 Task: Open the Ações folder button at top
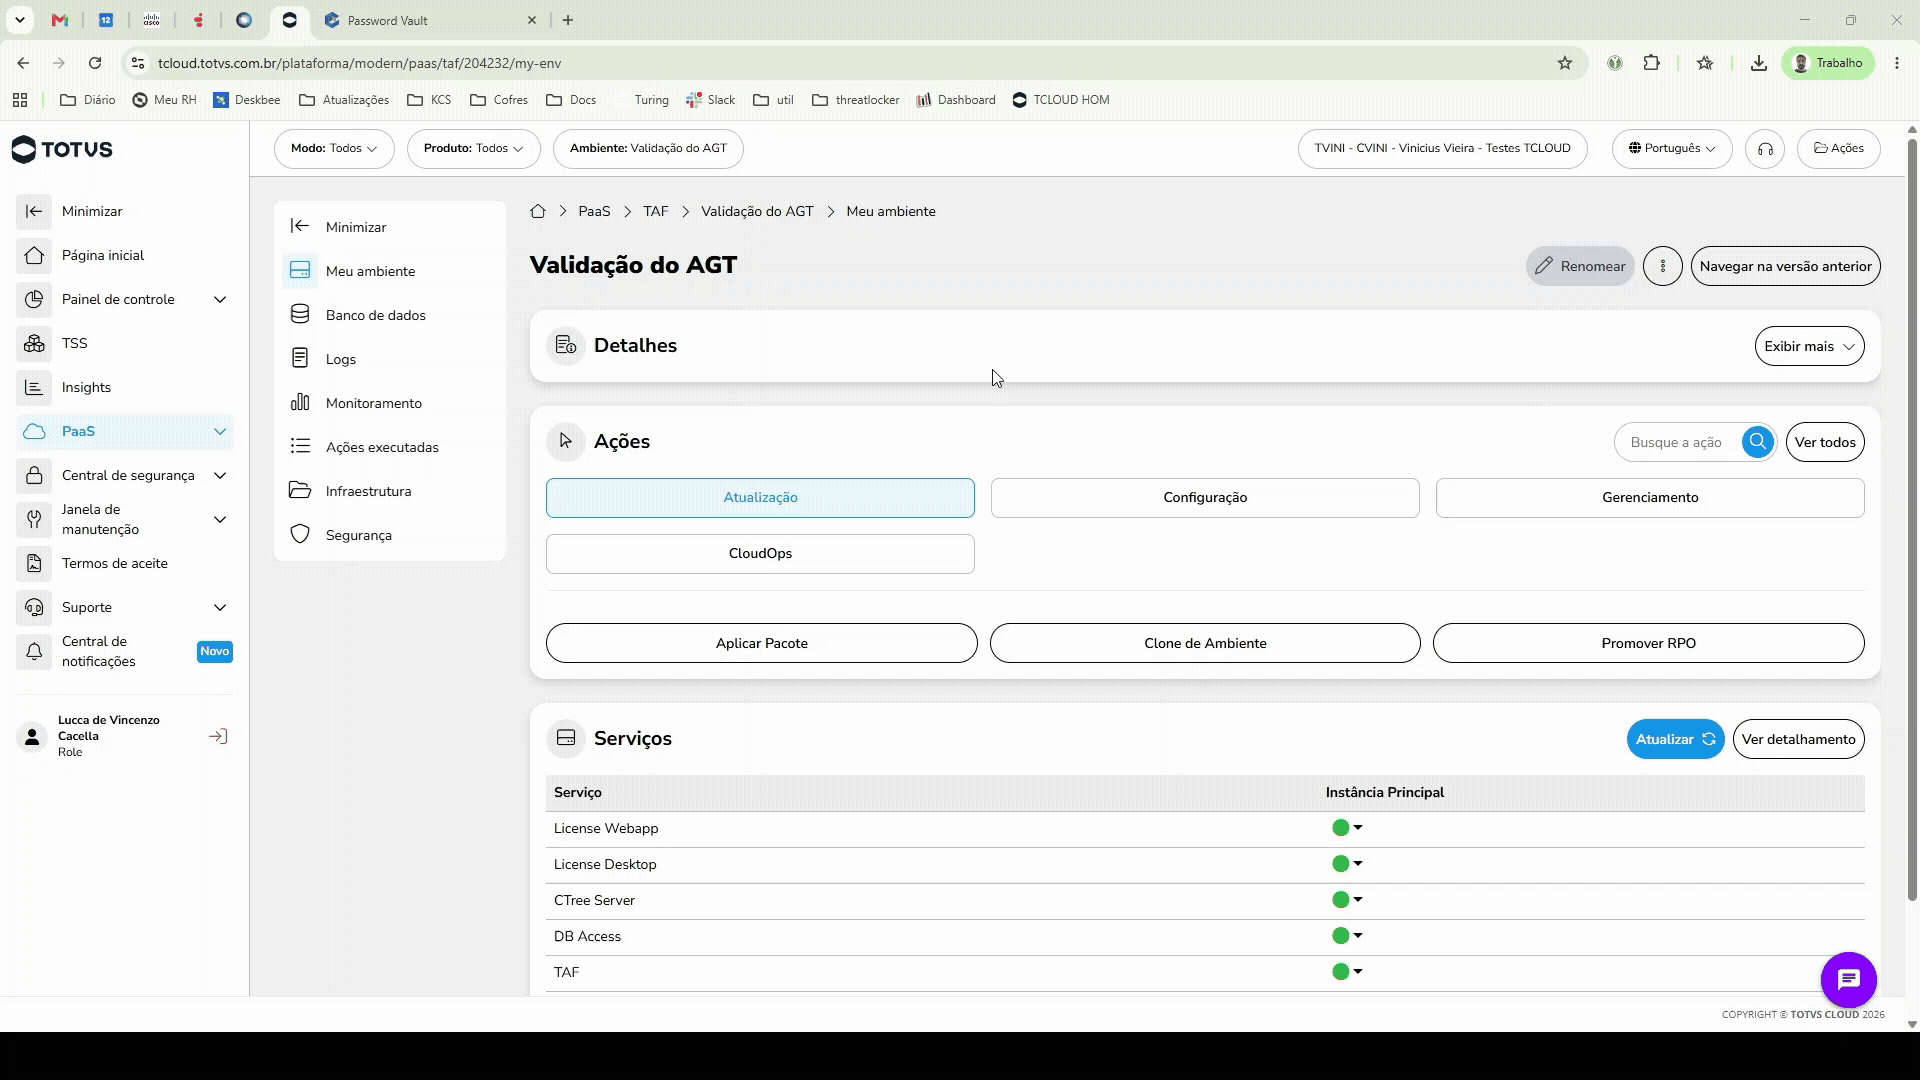click(x=1838, y=148)
